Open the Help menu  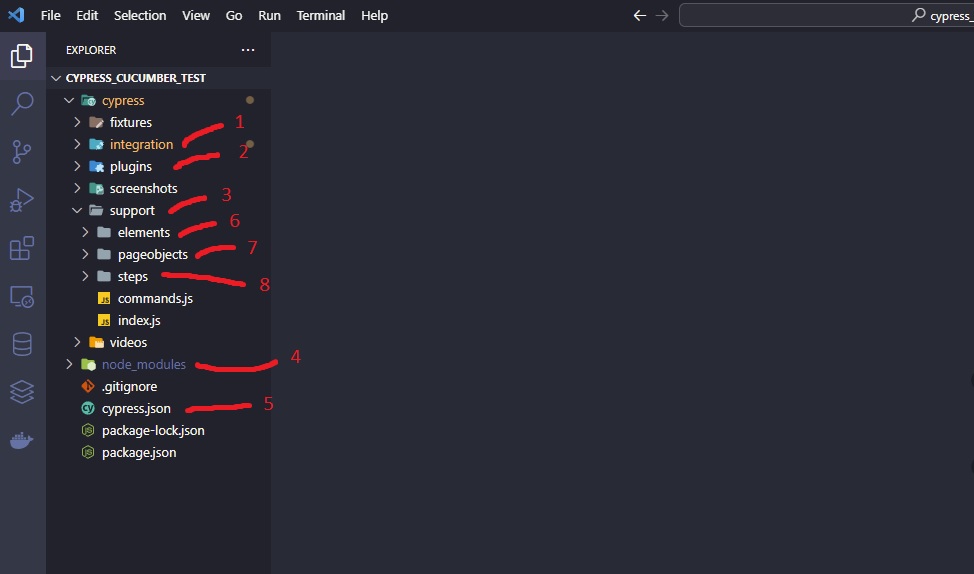pyautogui.click(x=375, y=16)
